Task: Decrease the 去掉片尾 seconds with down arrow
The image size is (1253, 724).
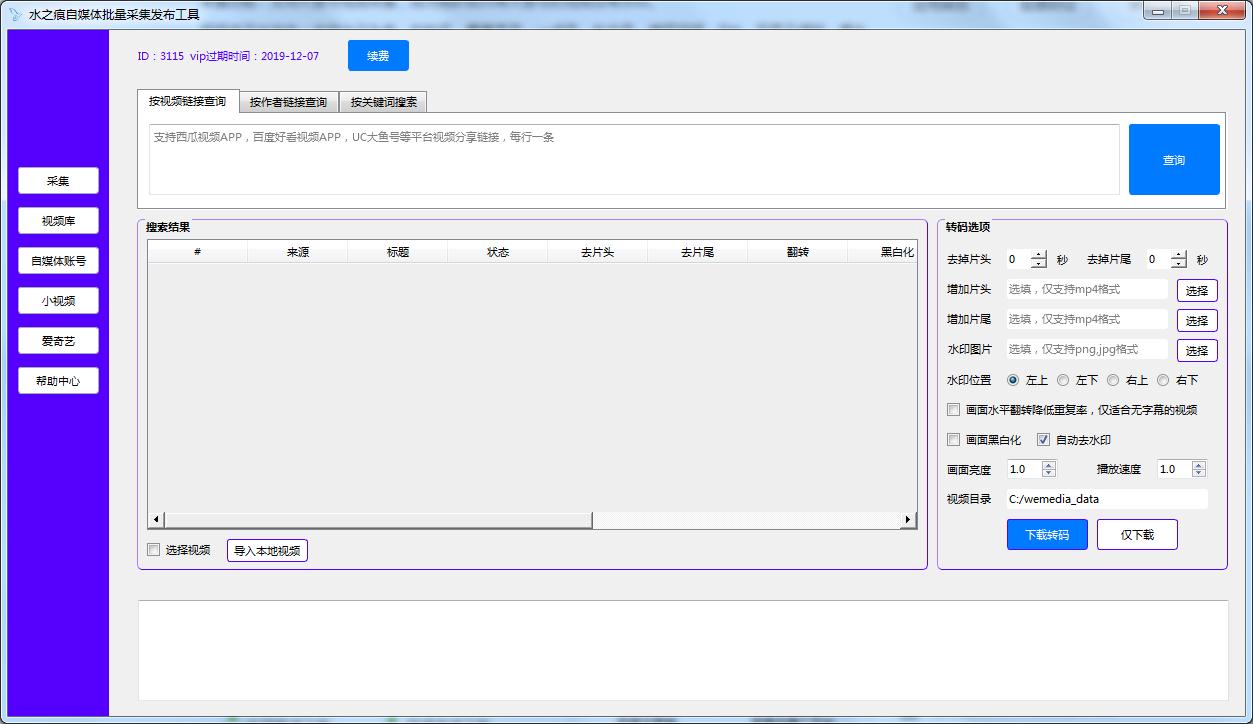Action: (1179, 264)
